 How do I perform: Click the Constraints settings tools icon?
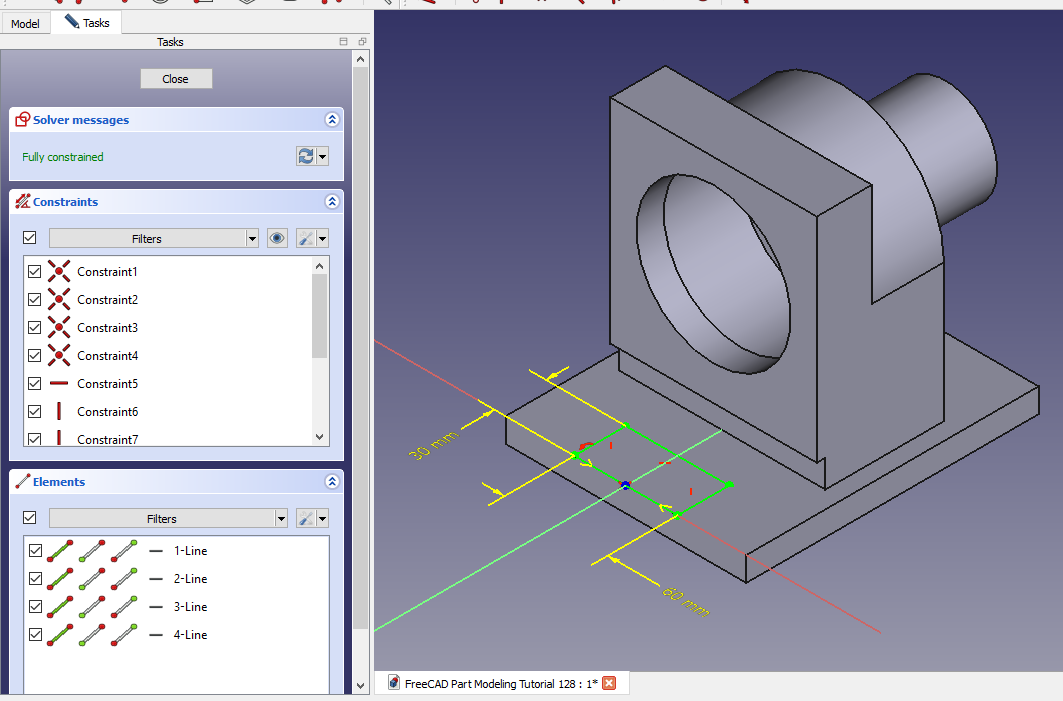(307, 238)
